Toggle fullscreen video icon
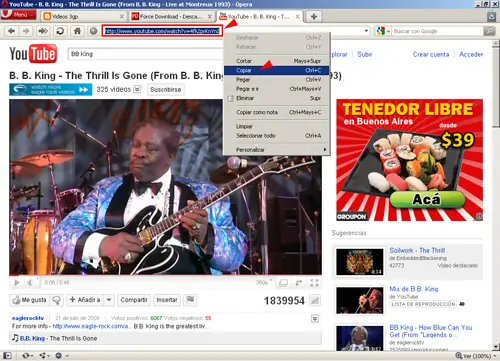The height and width of the screenshot is (361, 500). [314, 283]
